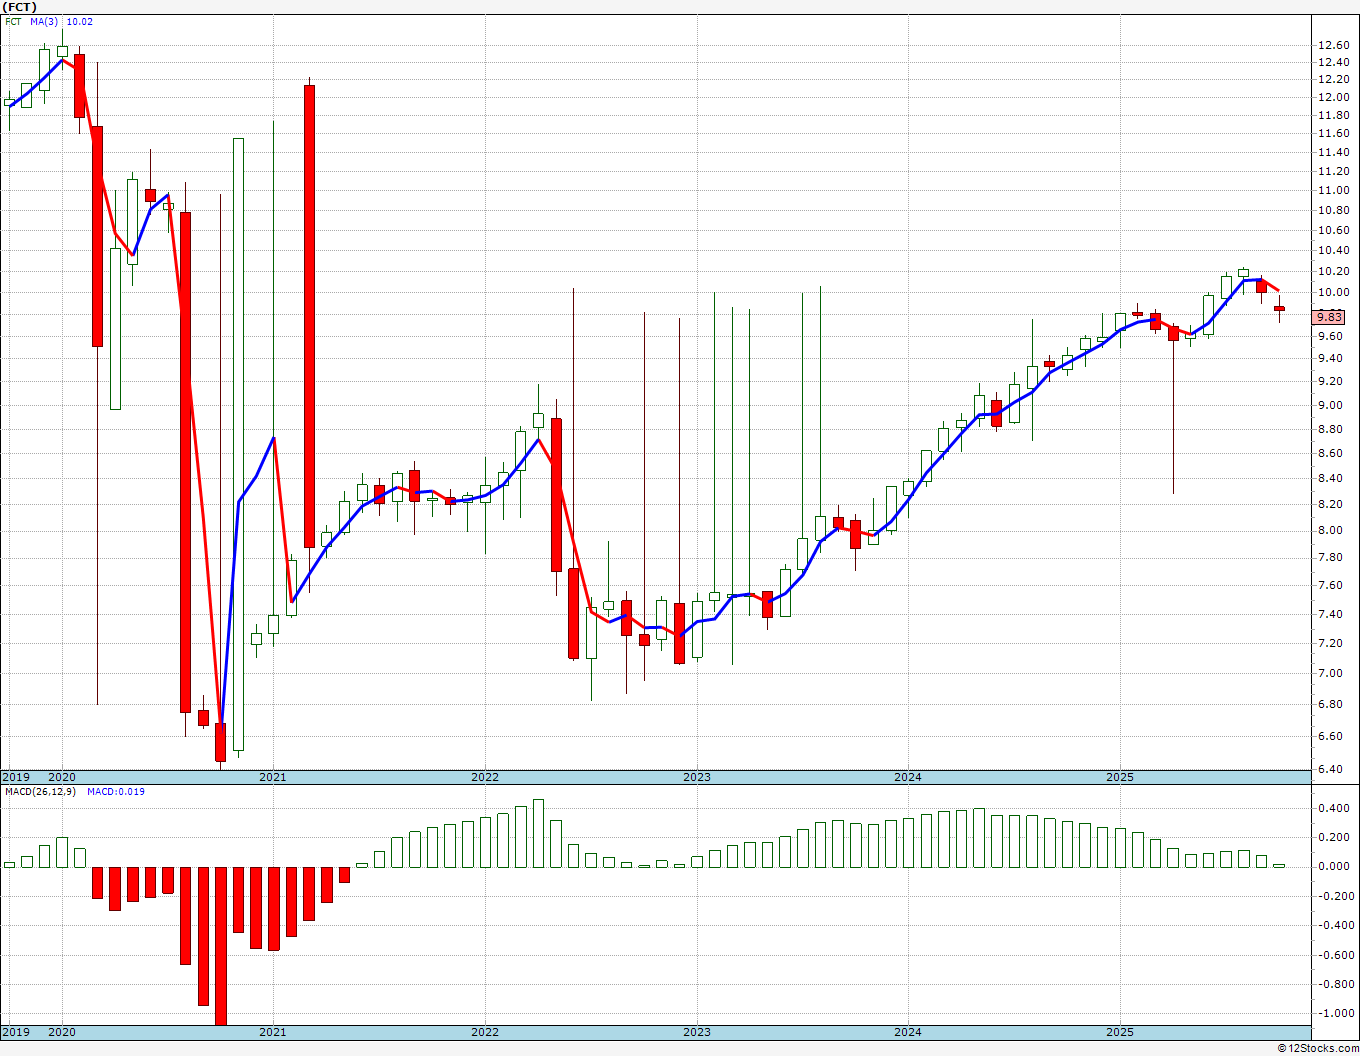Screen dimensions: 1360x1056
Task: Click the MACD:0.019 value readout
Action: pyautogui.click(x=116, y=791)
